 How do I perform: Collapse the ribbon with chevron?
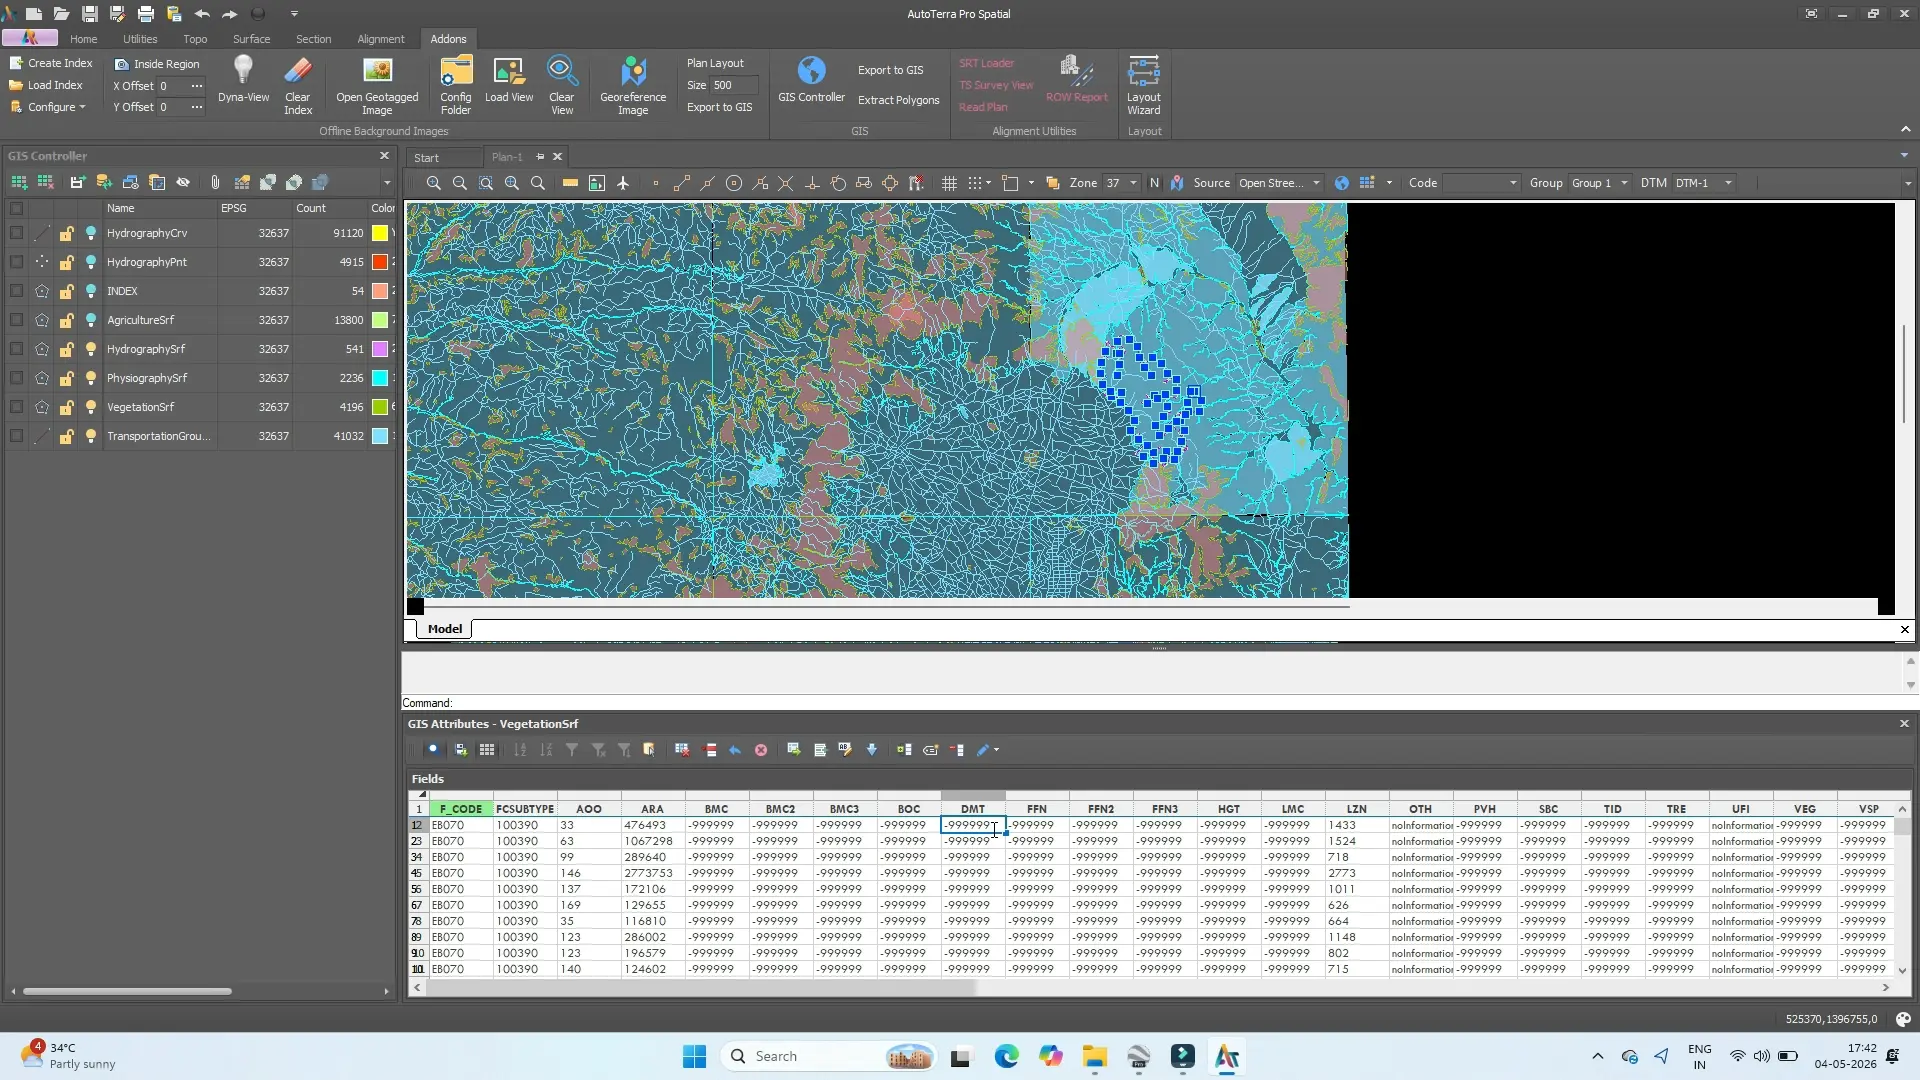1905,130
